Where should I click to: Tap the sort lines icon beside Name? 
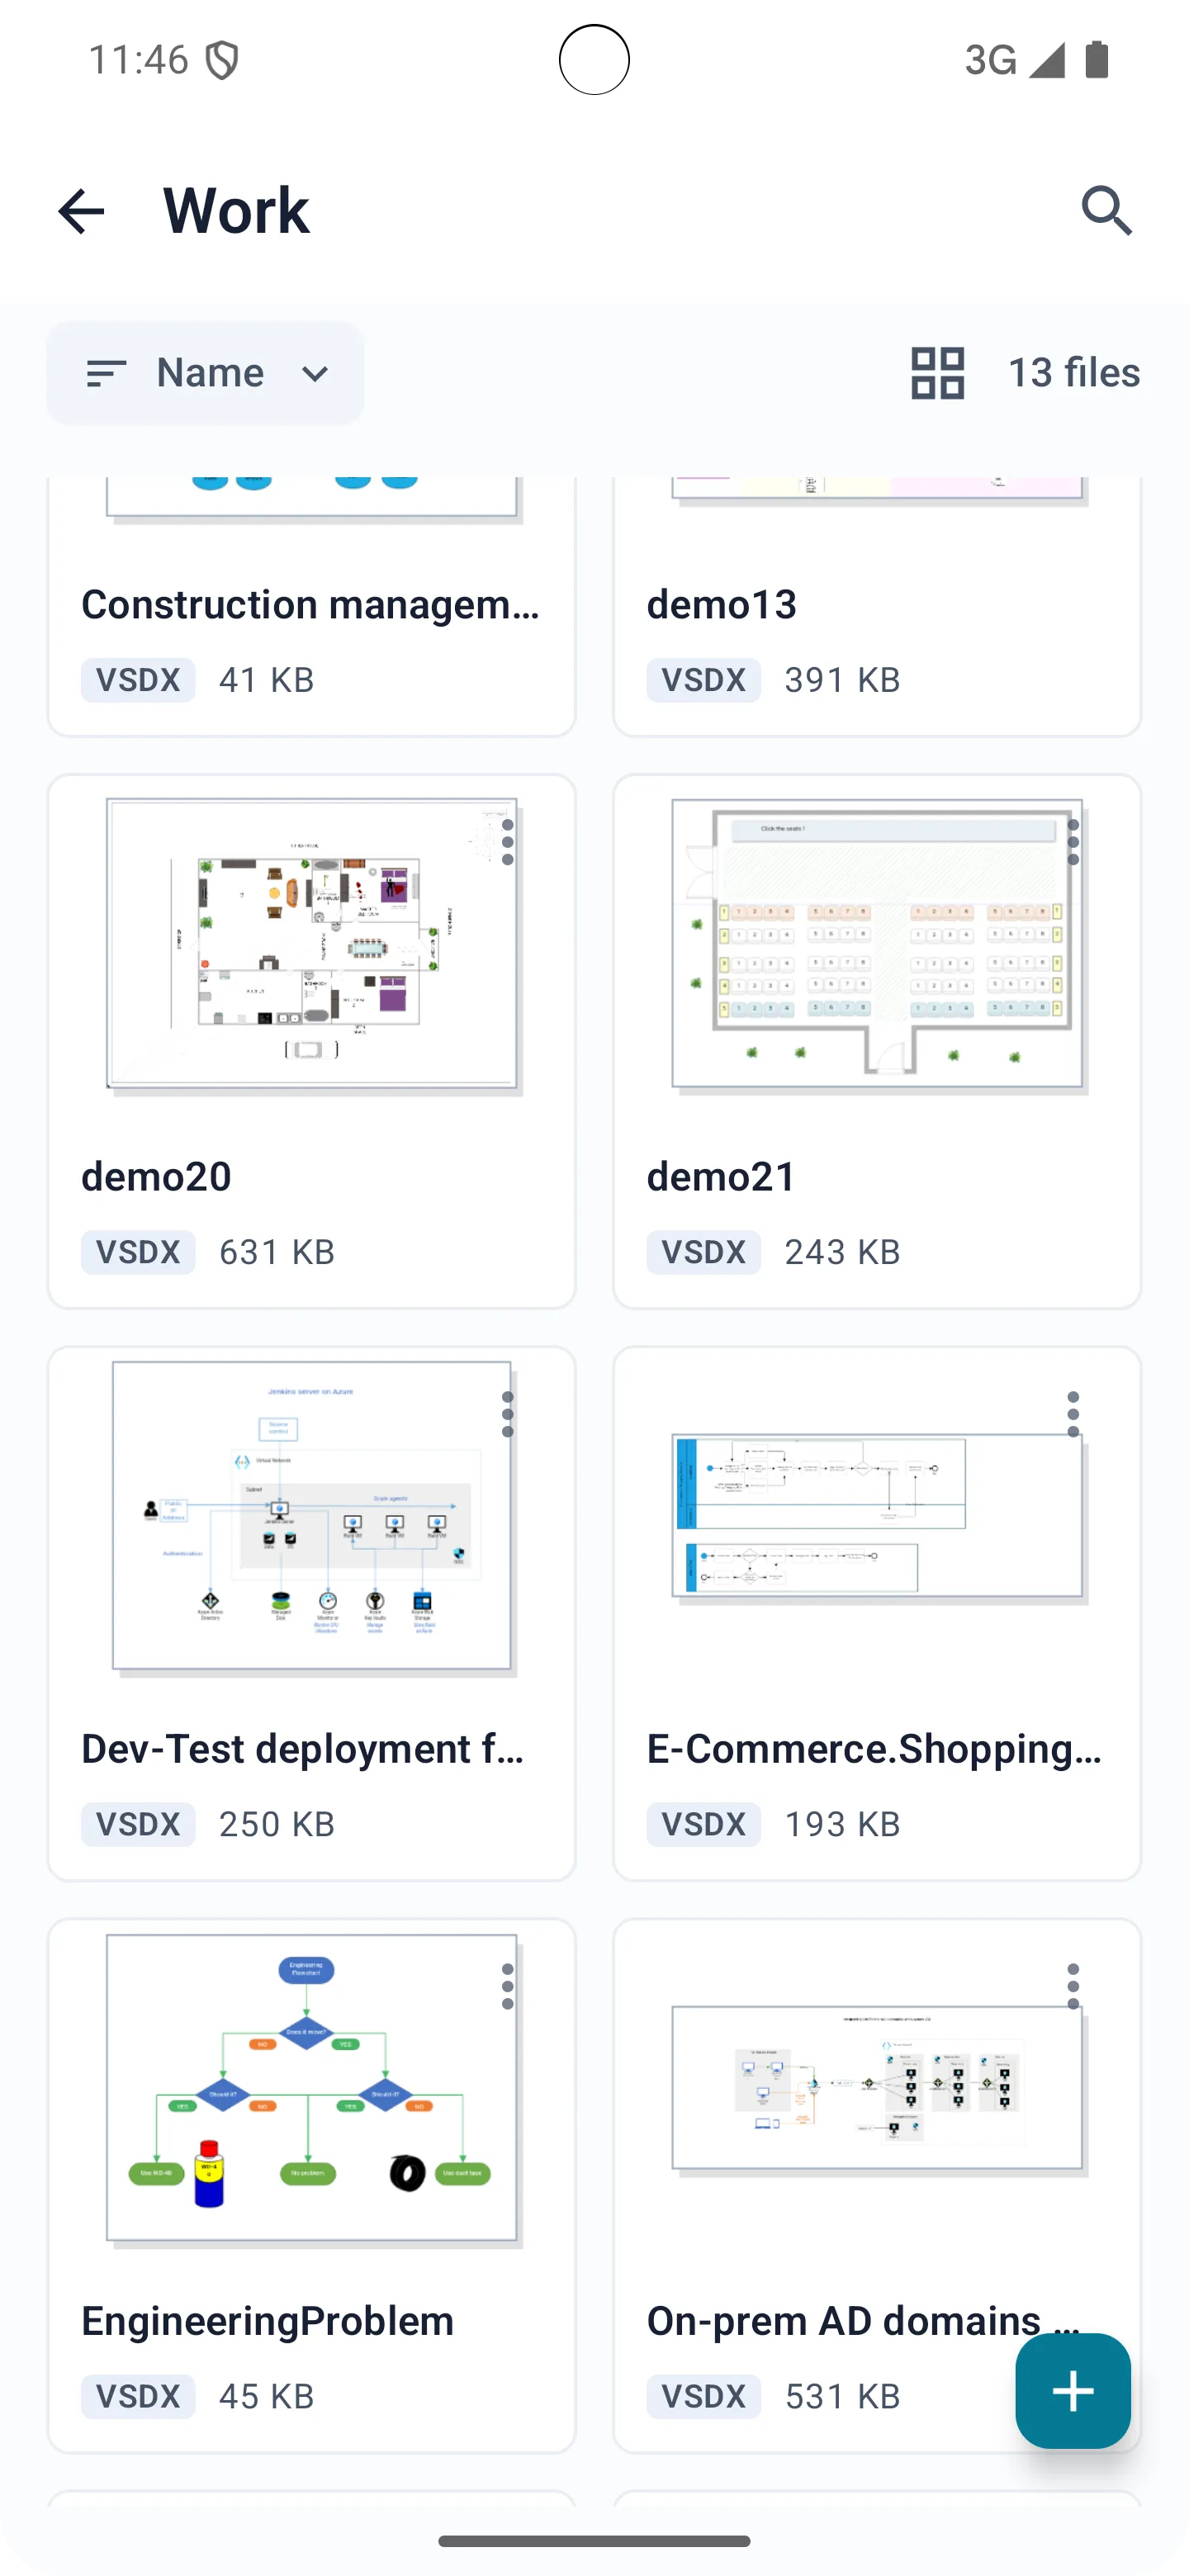click(x=106, y=374)
